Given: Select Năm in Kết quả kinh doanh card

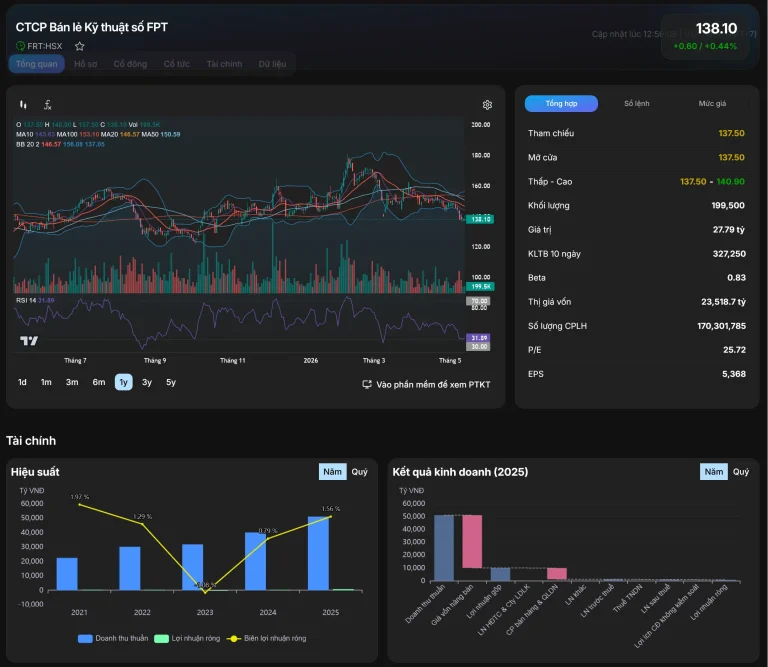Looking at the screenshot, I should click(x=714, y=472).
